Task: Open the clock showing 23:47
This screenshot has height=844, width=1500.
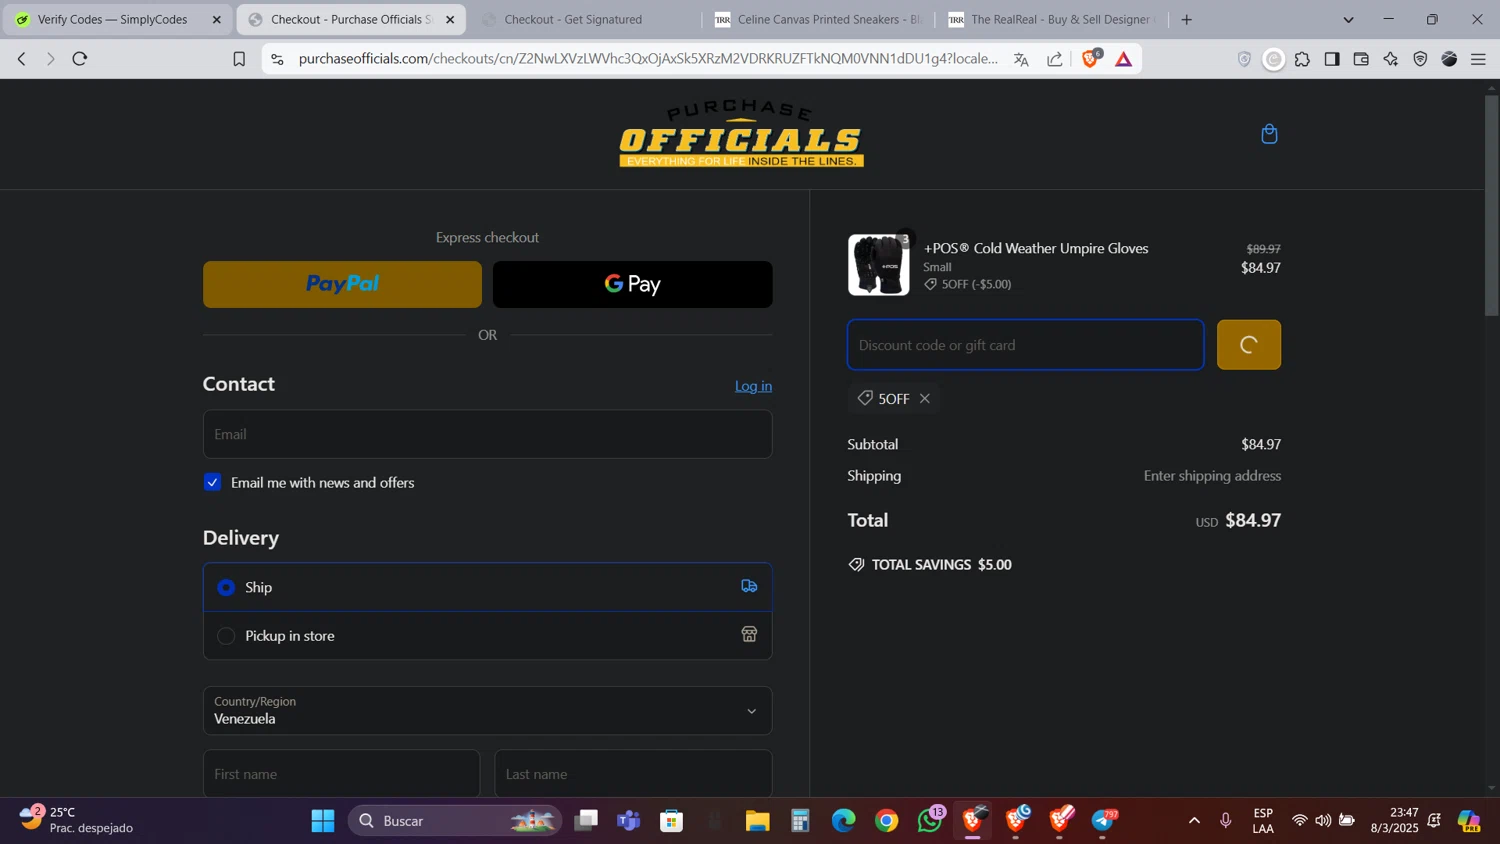Action: 1394,820
